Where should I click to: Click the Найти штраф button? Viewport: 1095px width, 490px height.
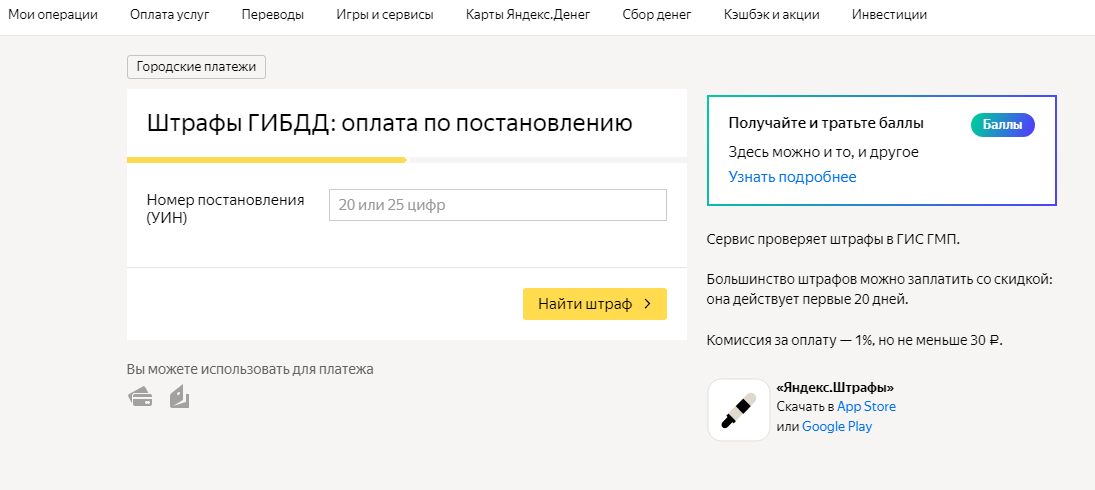click(x=595, y=304)
